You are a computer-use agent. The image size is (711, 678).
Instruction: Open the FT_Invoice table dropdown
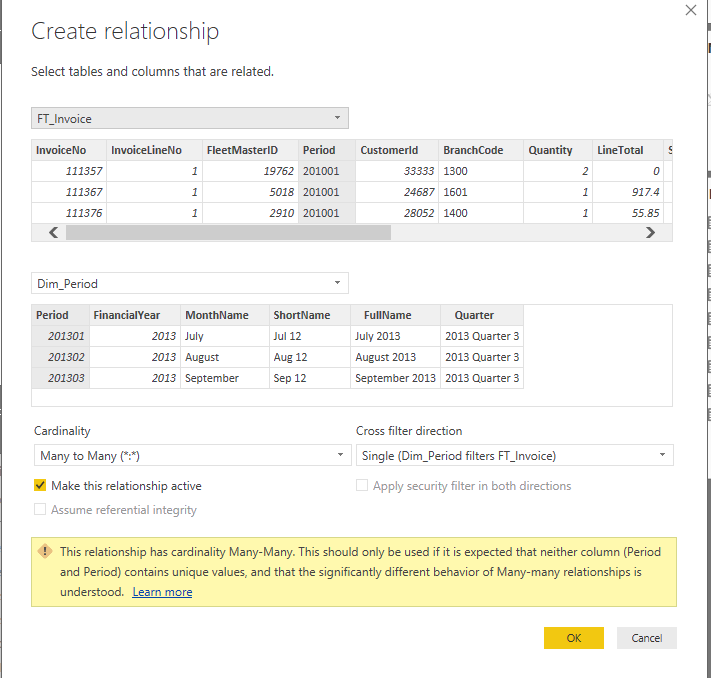pyautogui.click(x=190, y=118)
